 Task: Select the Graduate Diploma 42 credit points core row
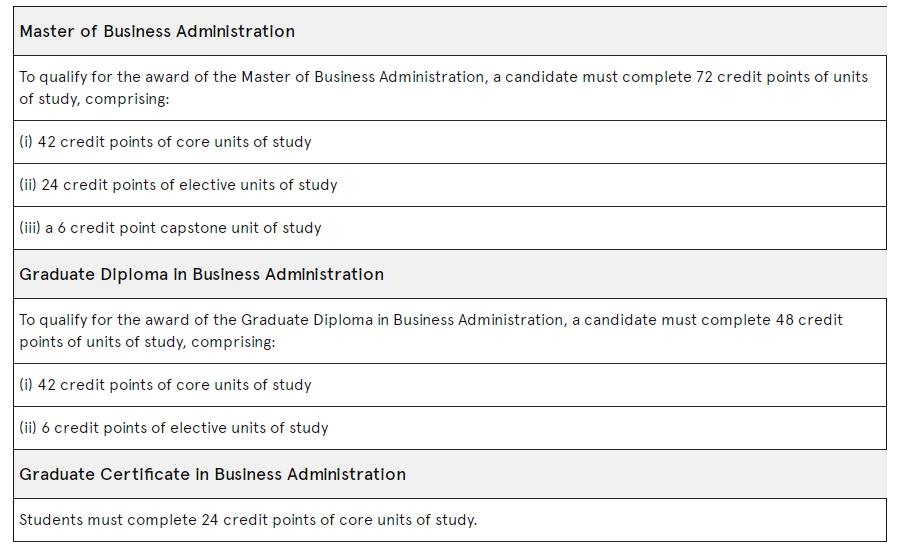tap(450, 385)
